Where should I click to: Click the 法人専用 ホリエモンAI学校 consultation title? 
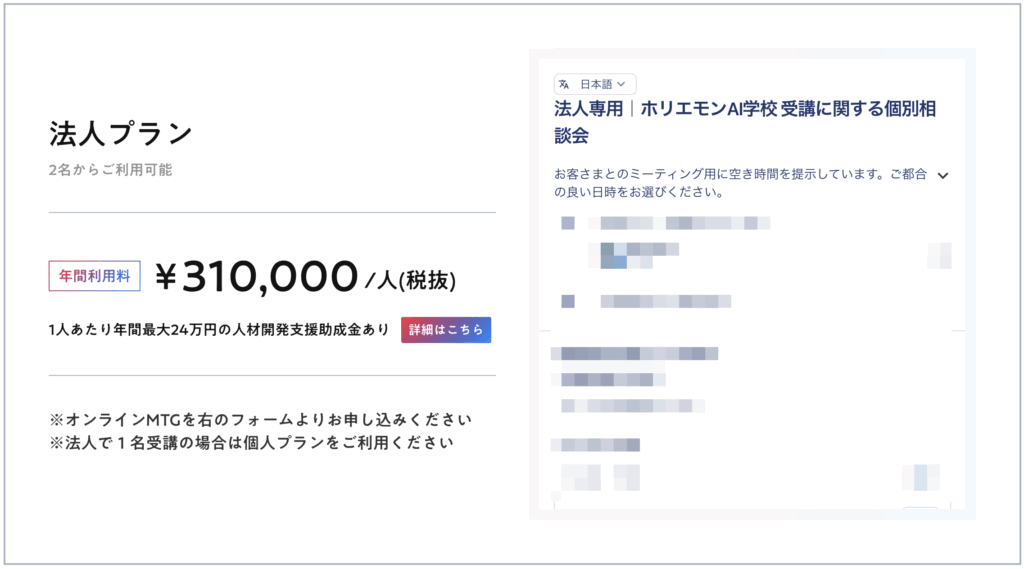click(x=744, y=121)
